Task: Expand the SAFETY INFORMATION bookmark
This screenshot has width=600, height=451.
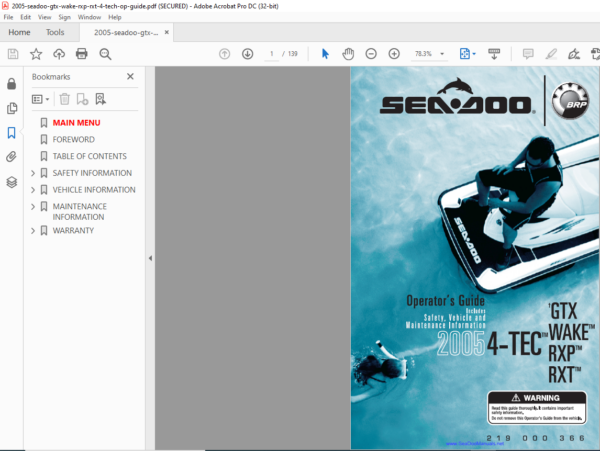Action: [33, 173]
